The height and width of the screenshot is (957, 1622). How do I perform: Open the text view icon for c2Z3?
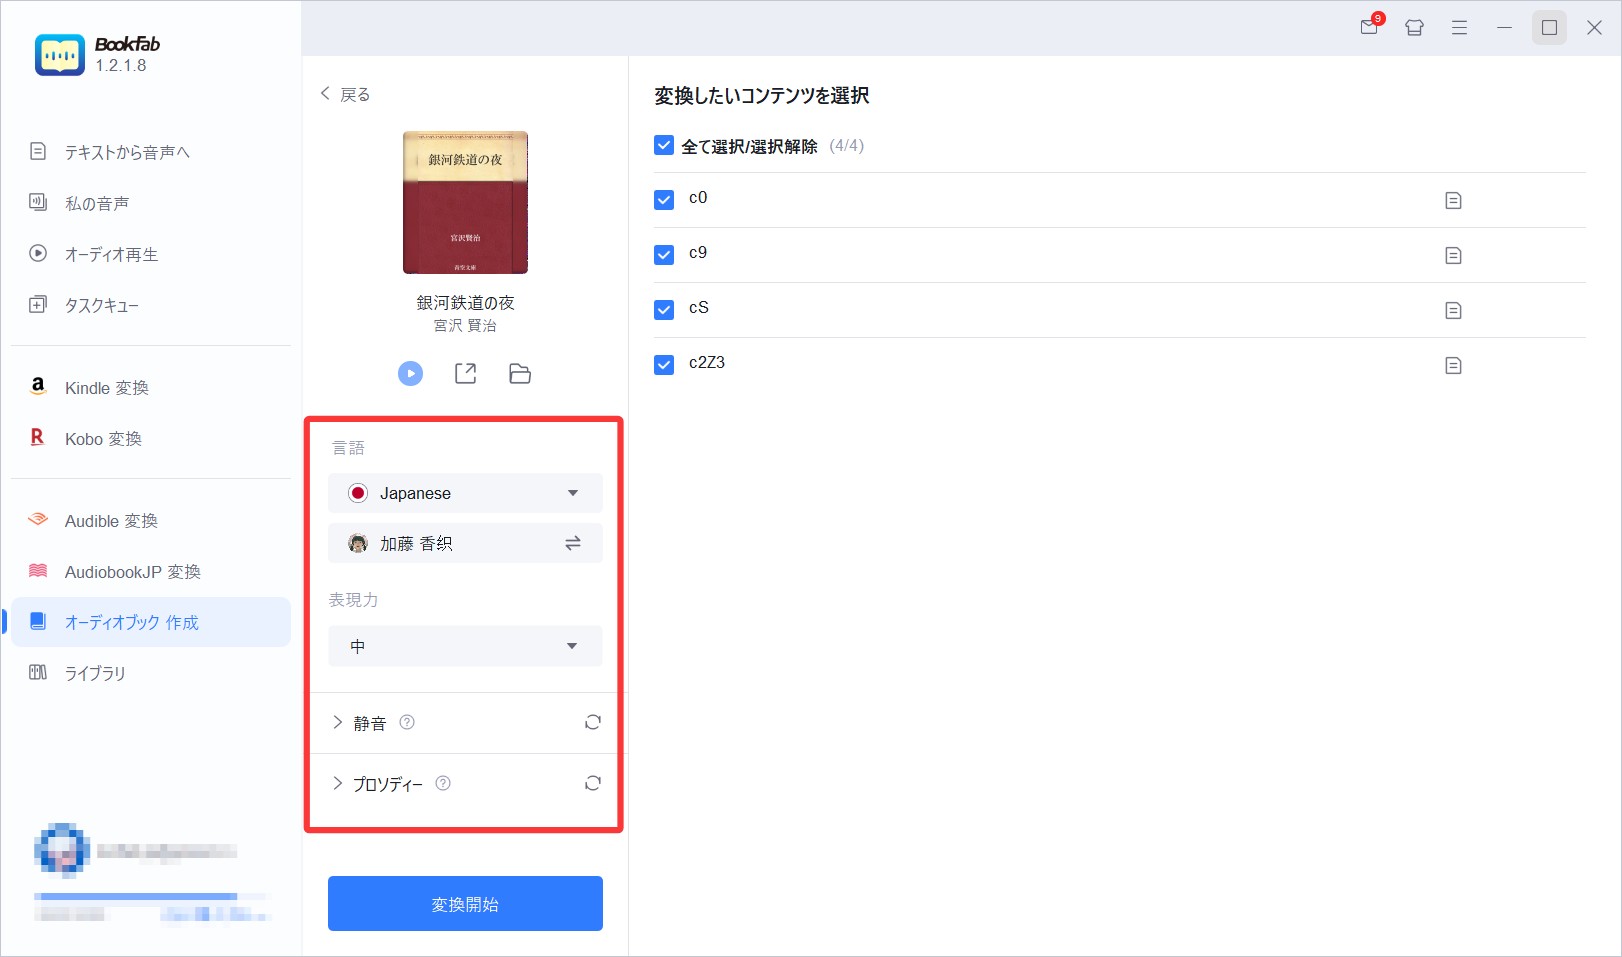1453,366
